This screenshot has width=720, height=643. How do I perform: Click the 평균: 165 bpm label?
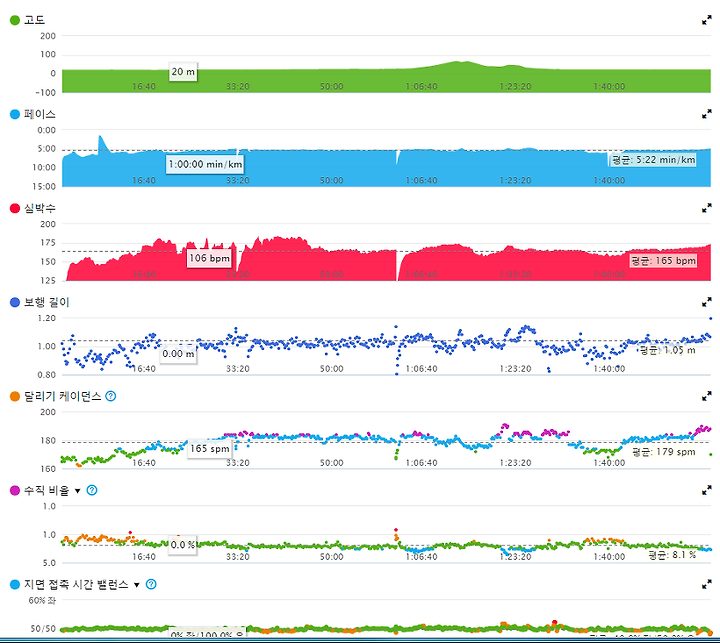click(x=663, y=260)
